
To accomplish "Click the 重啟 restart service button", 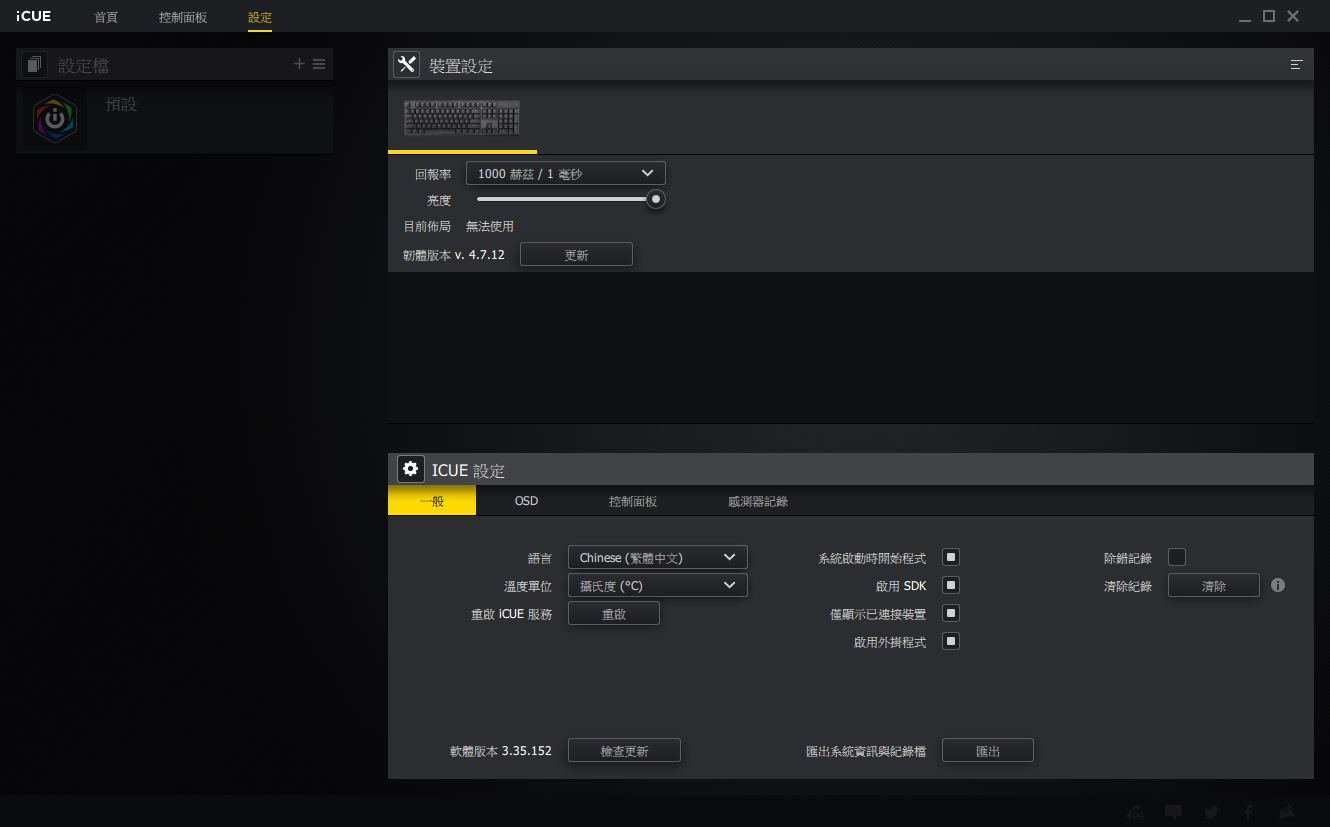I will point(614,614).
